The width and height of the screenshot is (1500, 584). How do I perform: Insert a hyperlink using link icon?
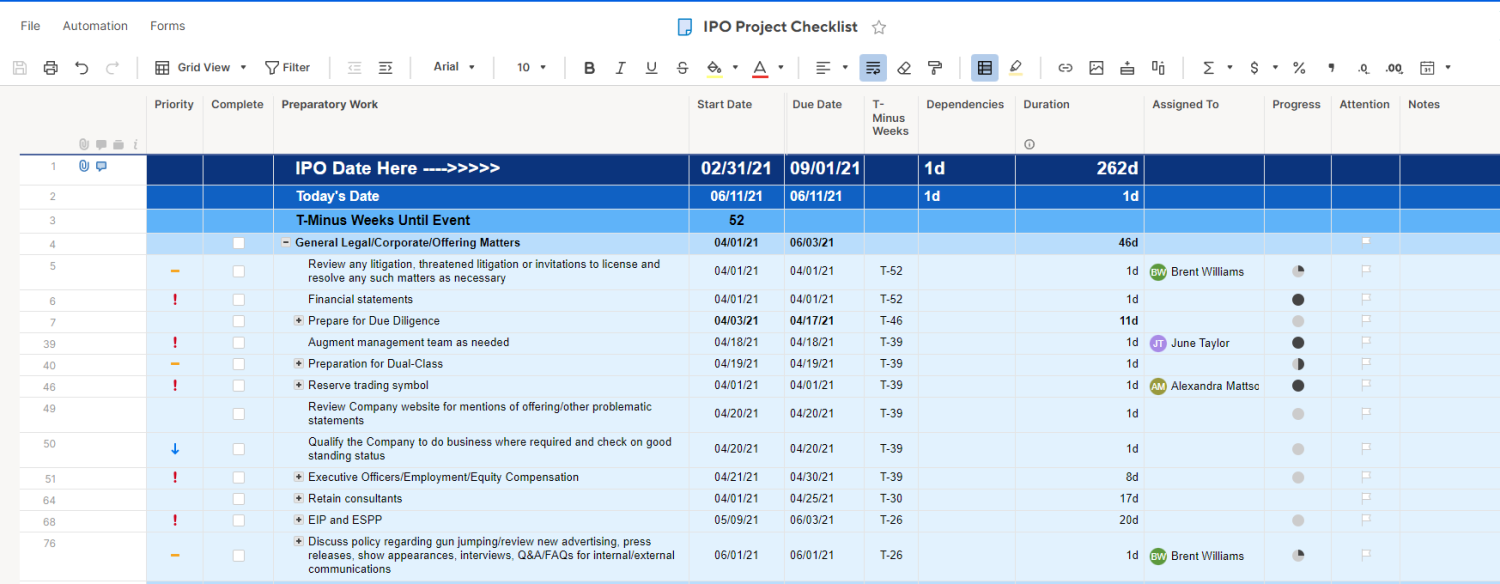click(1065, 68)
